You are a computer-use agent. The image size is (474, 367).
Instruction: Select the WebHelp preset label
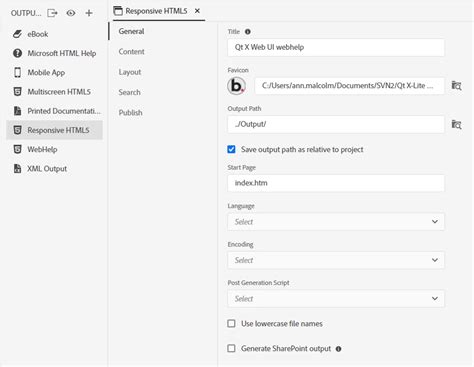42,149
